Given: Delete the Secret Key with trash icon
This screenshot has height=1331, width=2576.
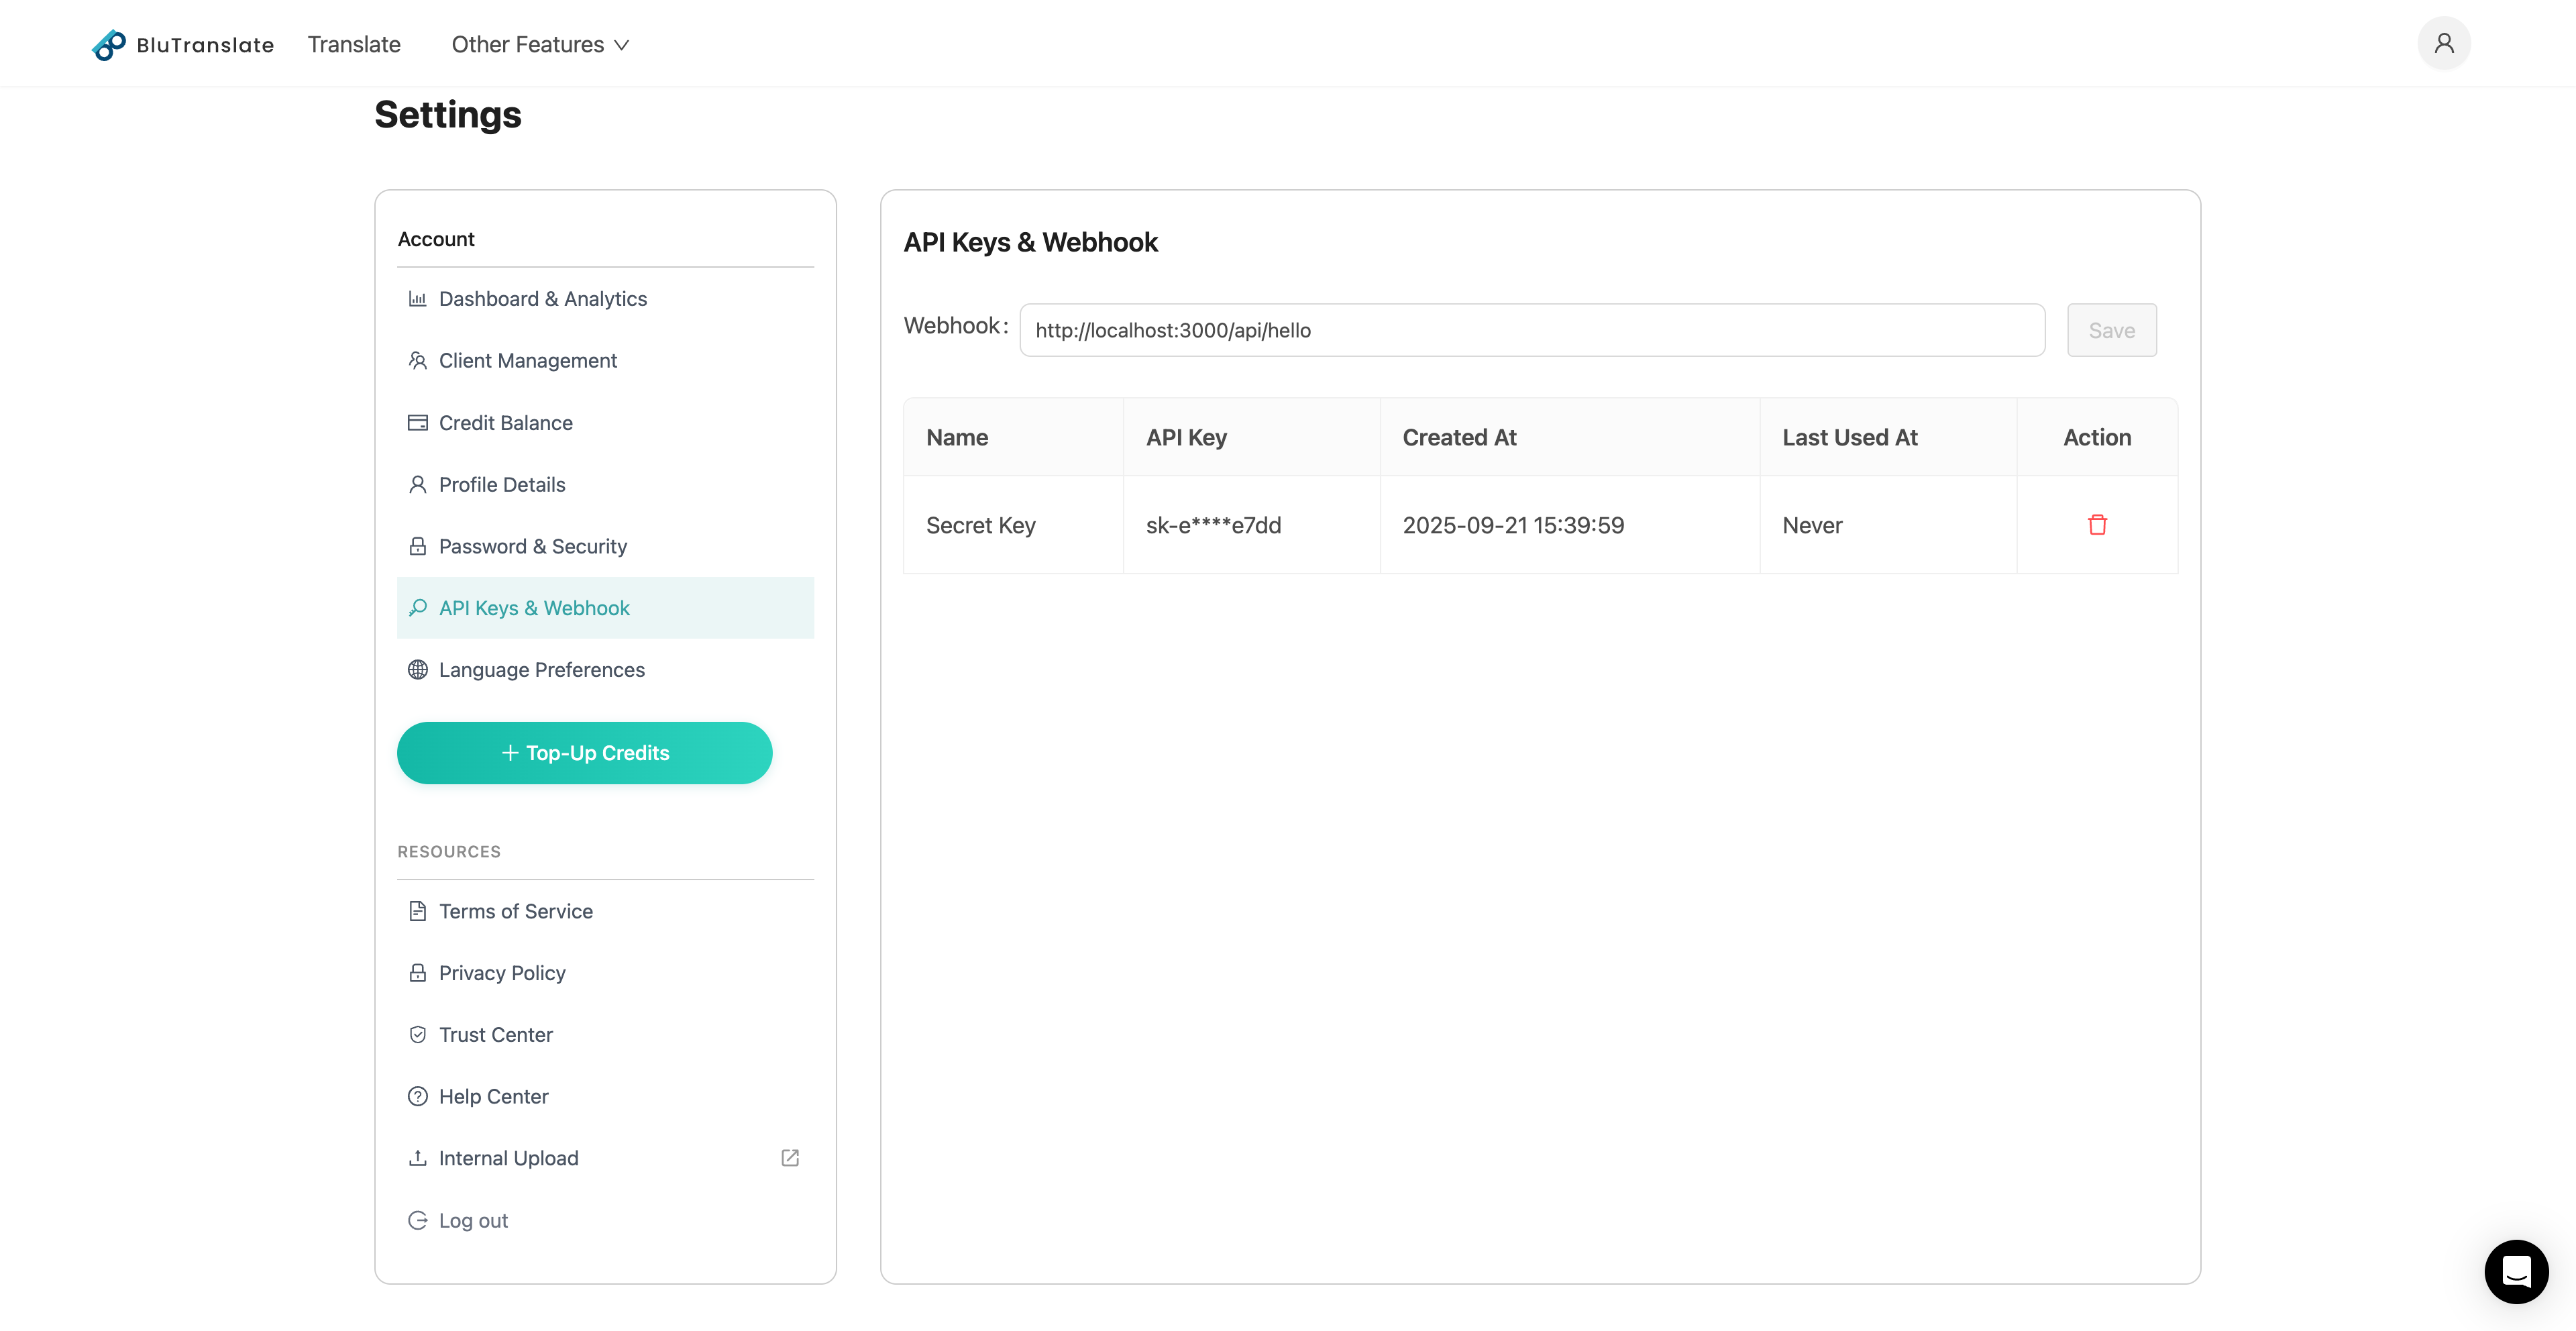Looking at the screenshot, I should point(2098,524).
